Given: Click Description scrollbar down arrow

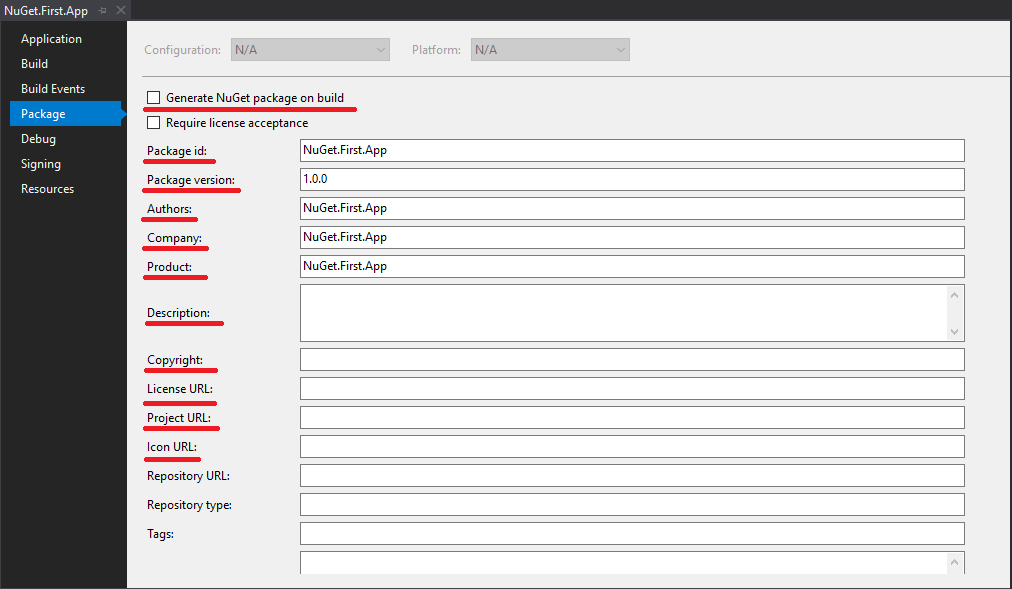Looking at the screenshot, I should [955, 332].
